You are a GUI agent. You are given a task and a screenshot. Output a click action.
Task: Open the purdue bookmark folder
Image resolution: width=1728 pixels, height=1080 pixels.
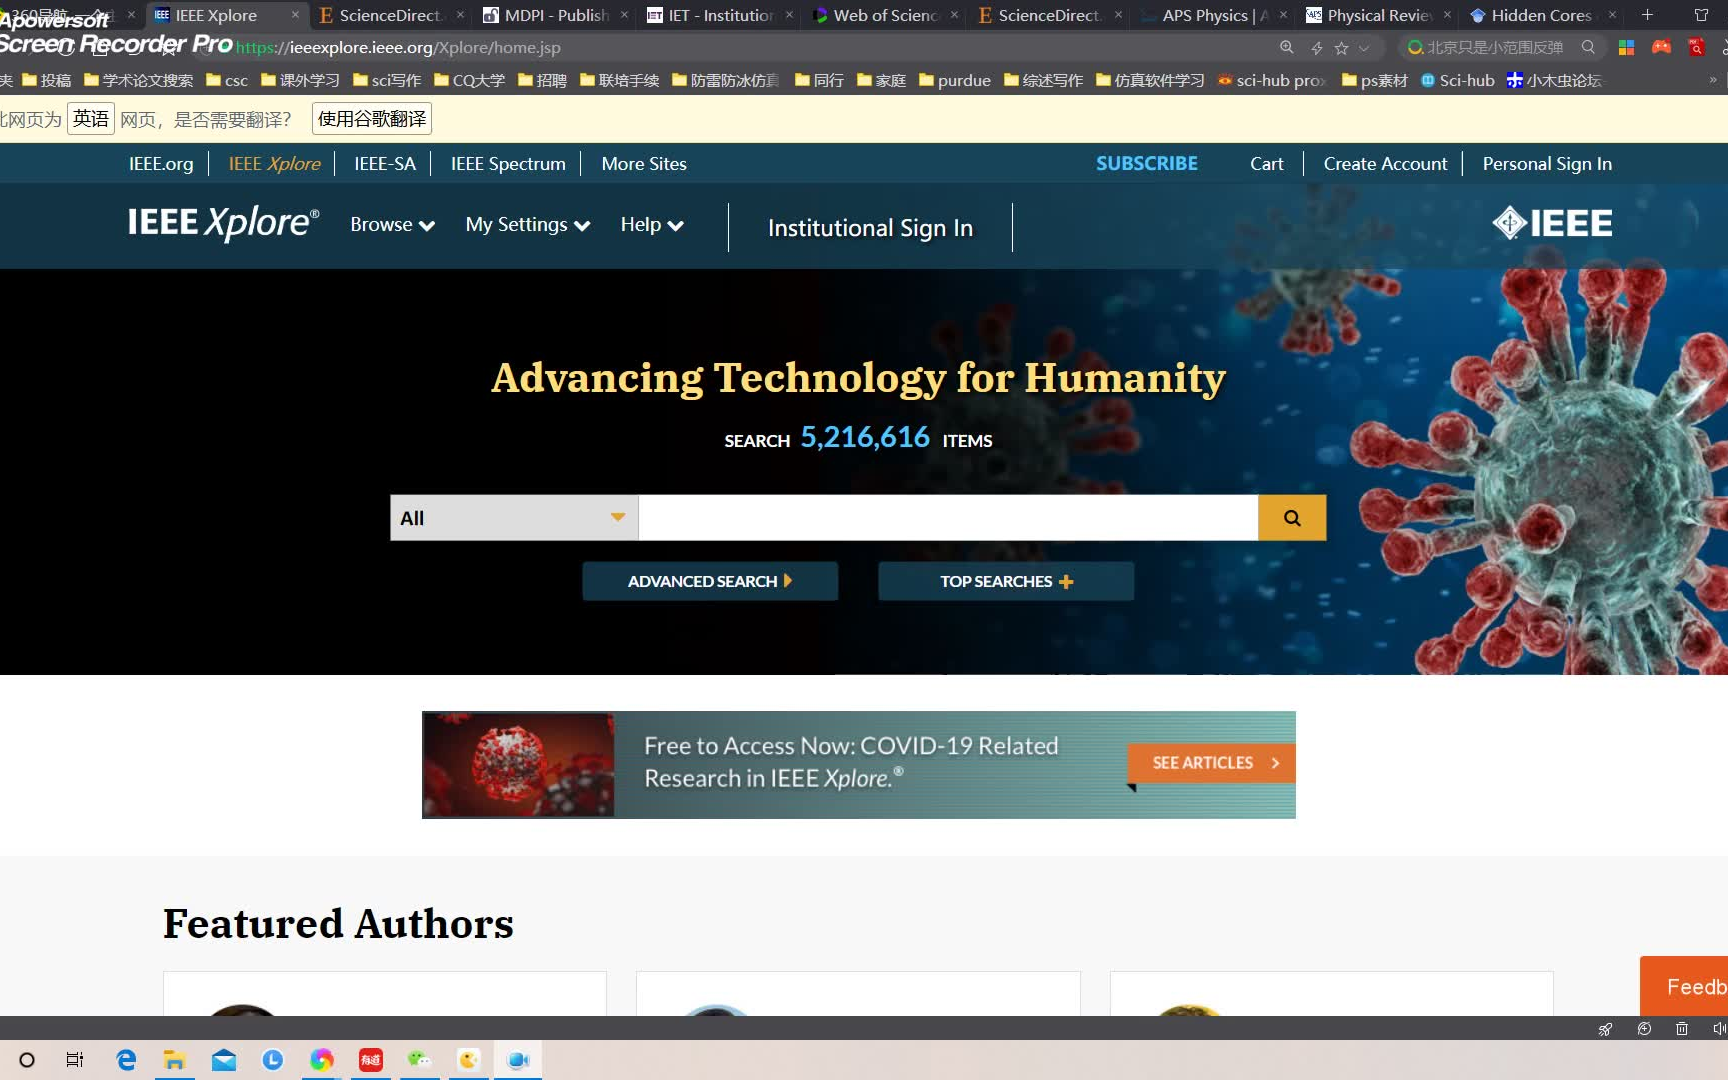coord(955,80)
